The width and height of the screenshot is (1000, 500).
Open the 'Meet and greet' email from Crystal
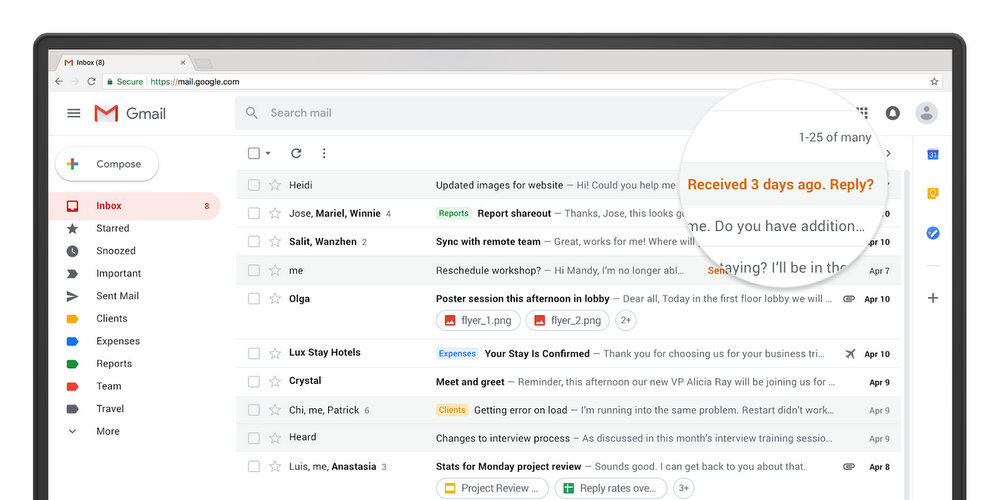coord(470,381)
